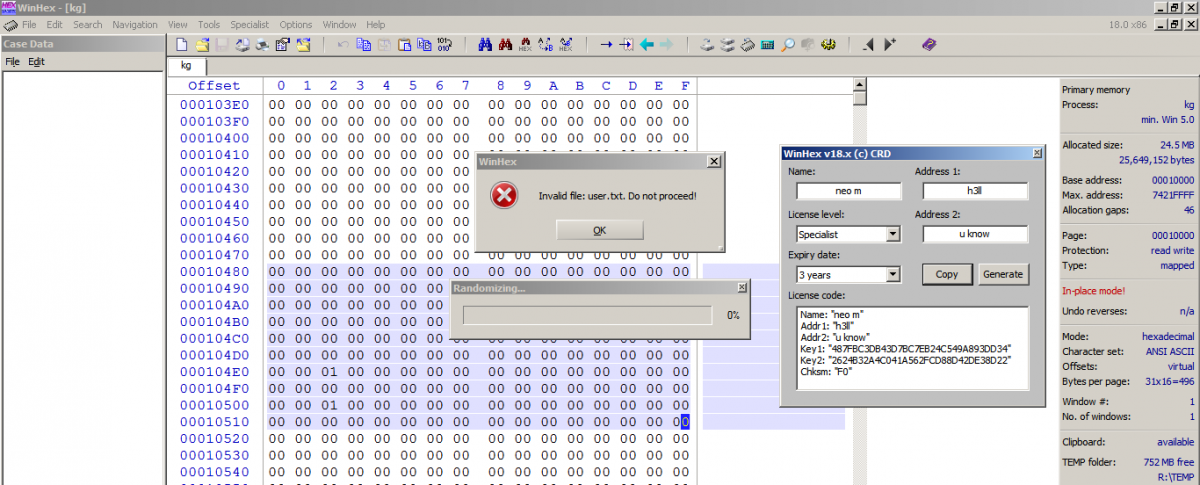Click the Address 2 input field
Screen dimensions: 1200x485
[x=975, y=234]
